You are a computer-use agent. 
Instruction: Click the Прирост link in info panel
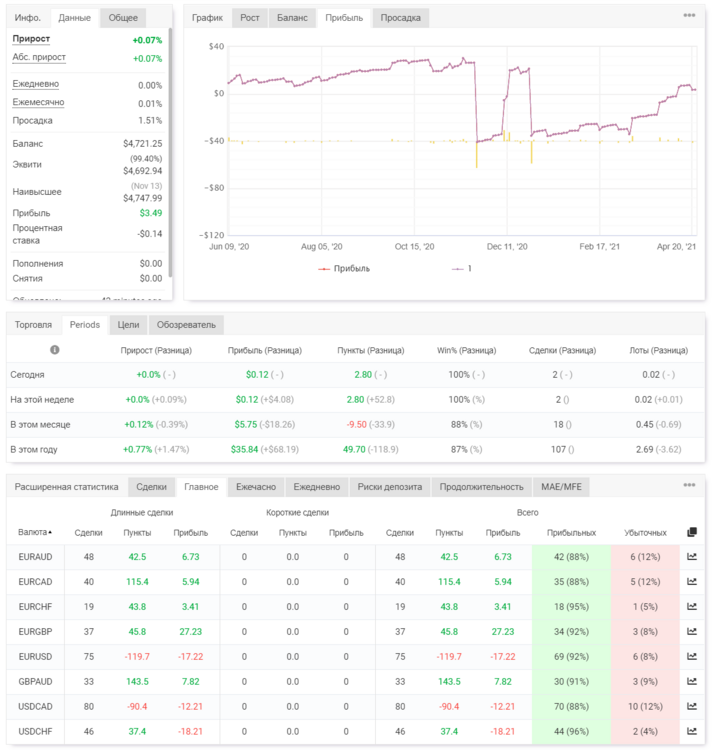coord(31,39)
